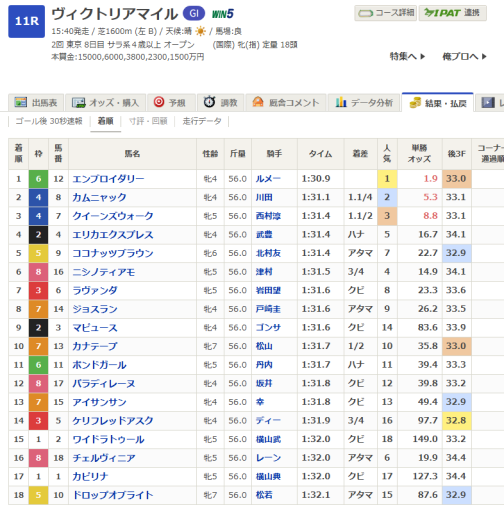This screenshot has height=512, width=504.
Task: Click the WIN5 logo
Action: (x=223, y=14)
